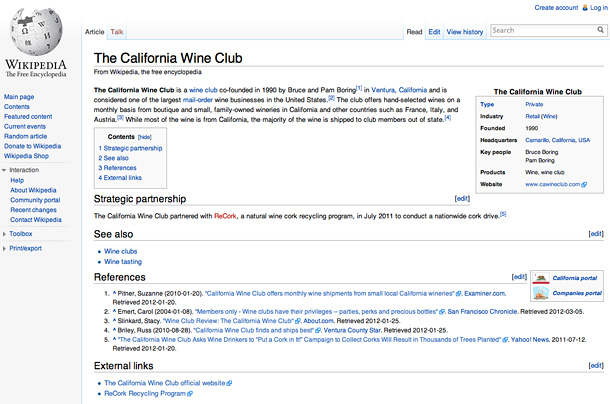Viewport: 610px width, 404px height.
Task: Open California Wine Club official website link
Action: pyautogui.click(x=165, y=383)
